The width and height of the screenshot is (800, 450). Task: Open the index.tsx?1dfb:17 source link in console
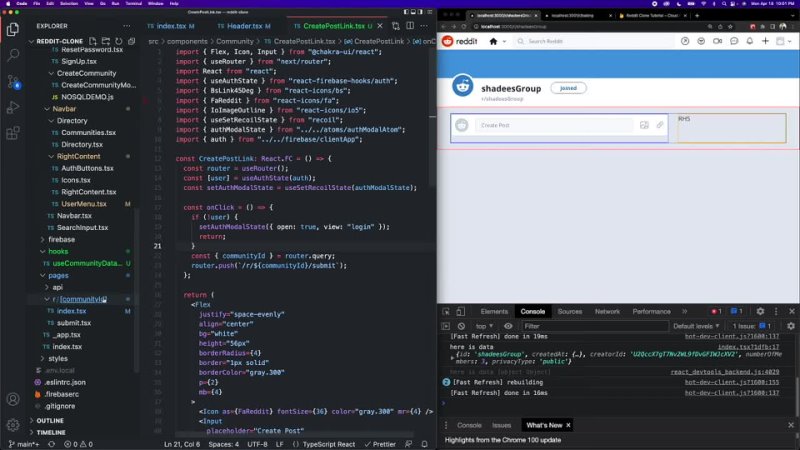coord(748,347)
